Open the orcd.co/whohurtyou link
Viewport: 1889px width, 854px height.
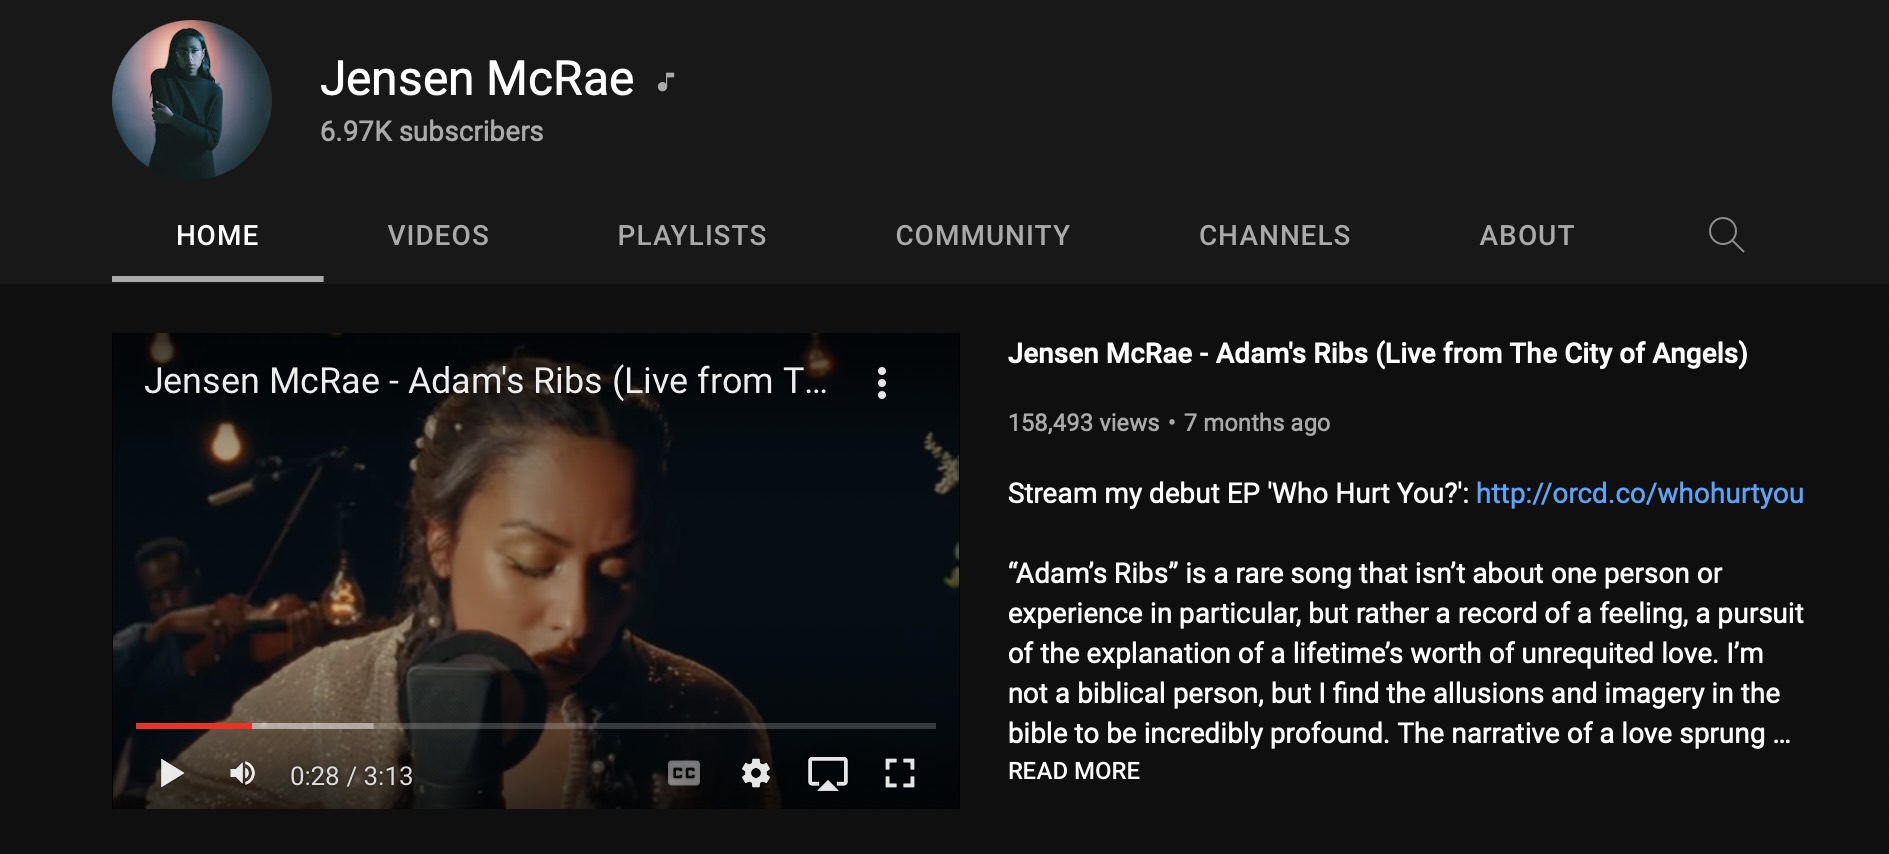click(x=1640, y=493)
